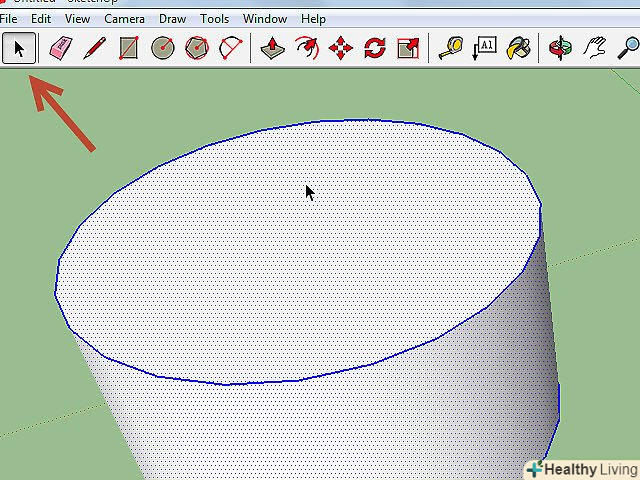
Task: Select the Circle drawing tool
Action: pos(163,47)
